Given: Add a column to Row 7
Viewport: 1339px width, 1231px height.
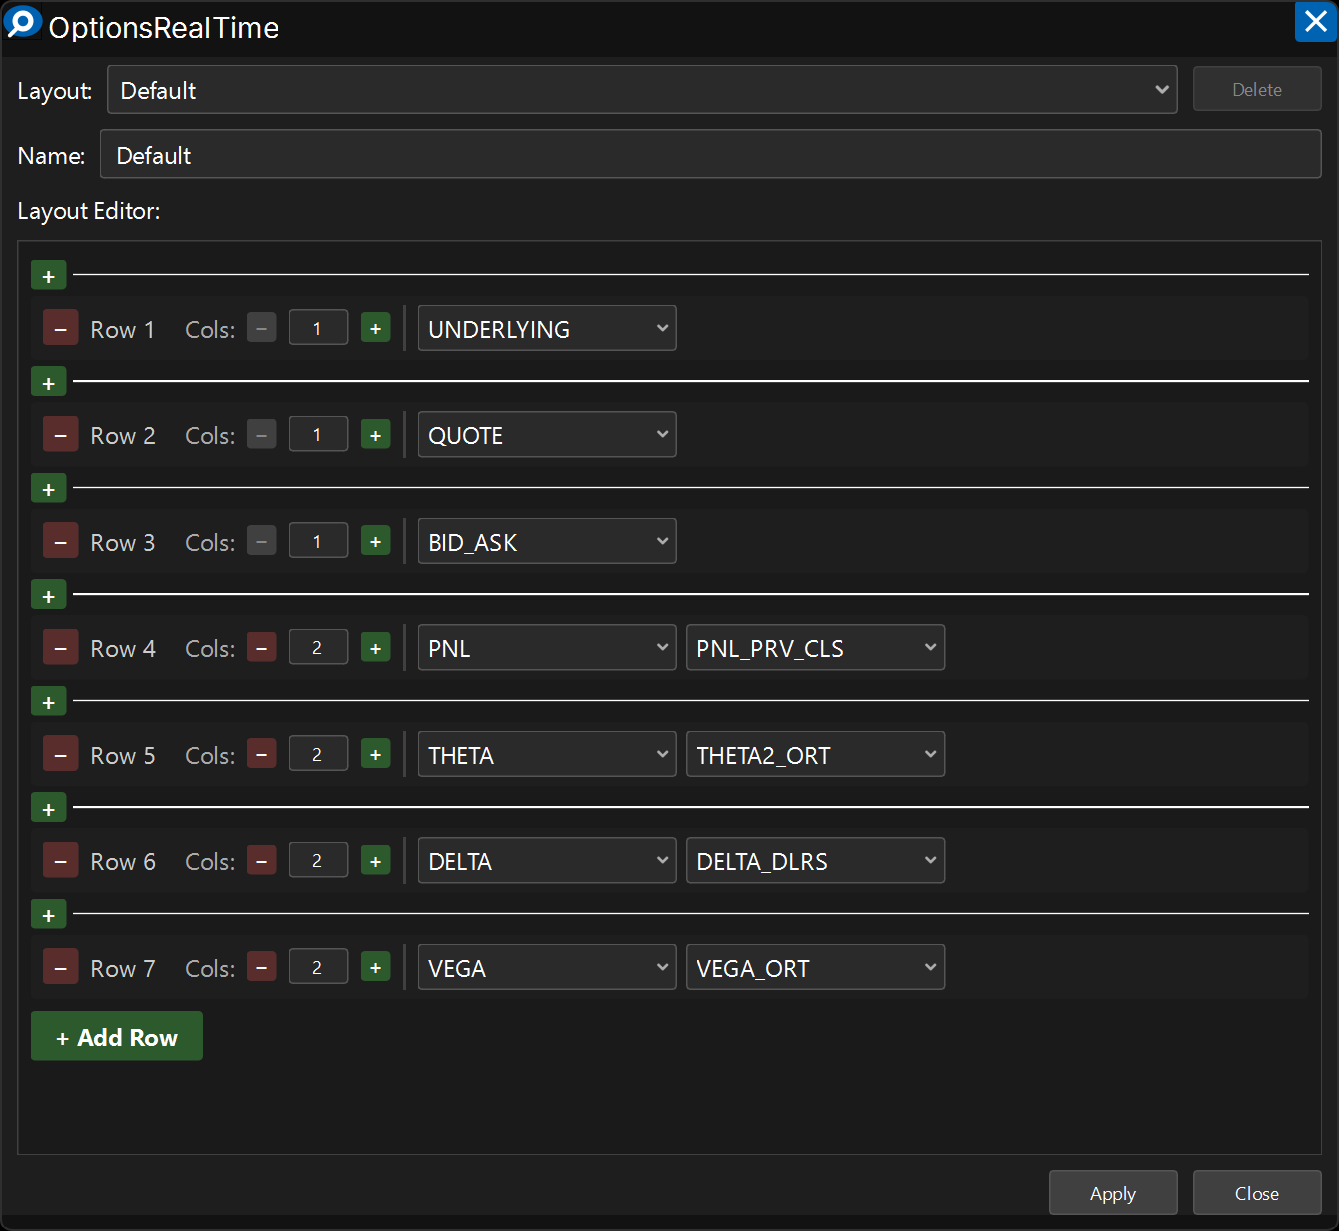Looking at the screenshot, I should coord(375,968).
